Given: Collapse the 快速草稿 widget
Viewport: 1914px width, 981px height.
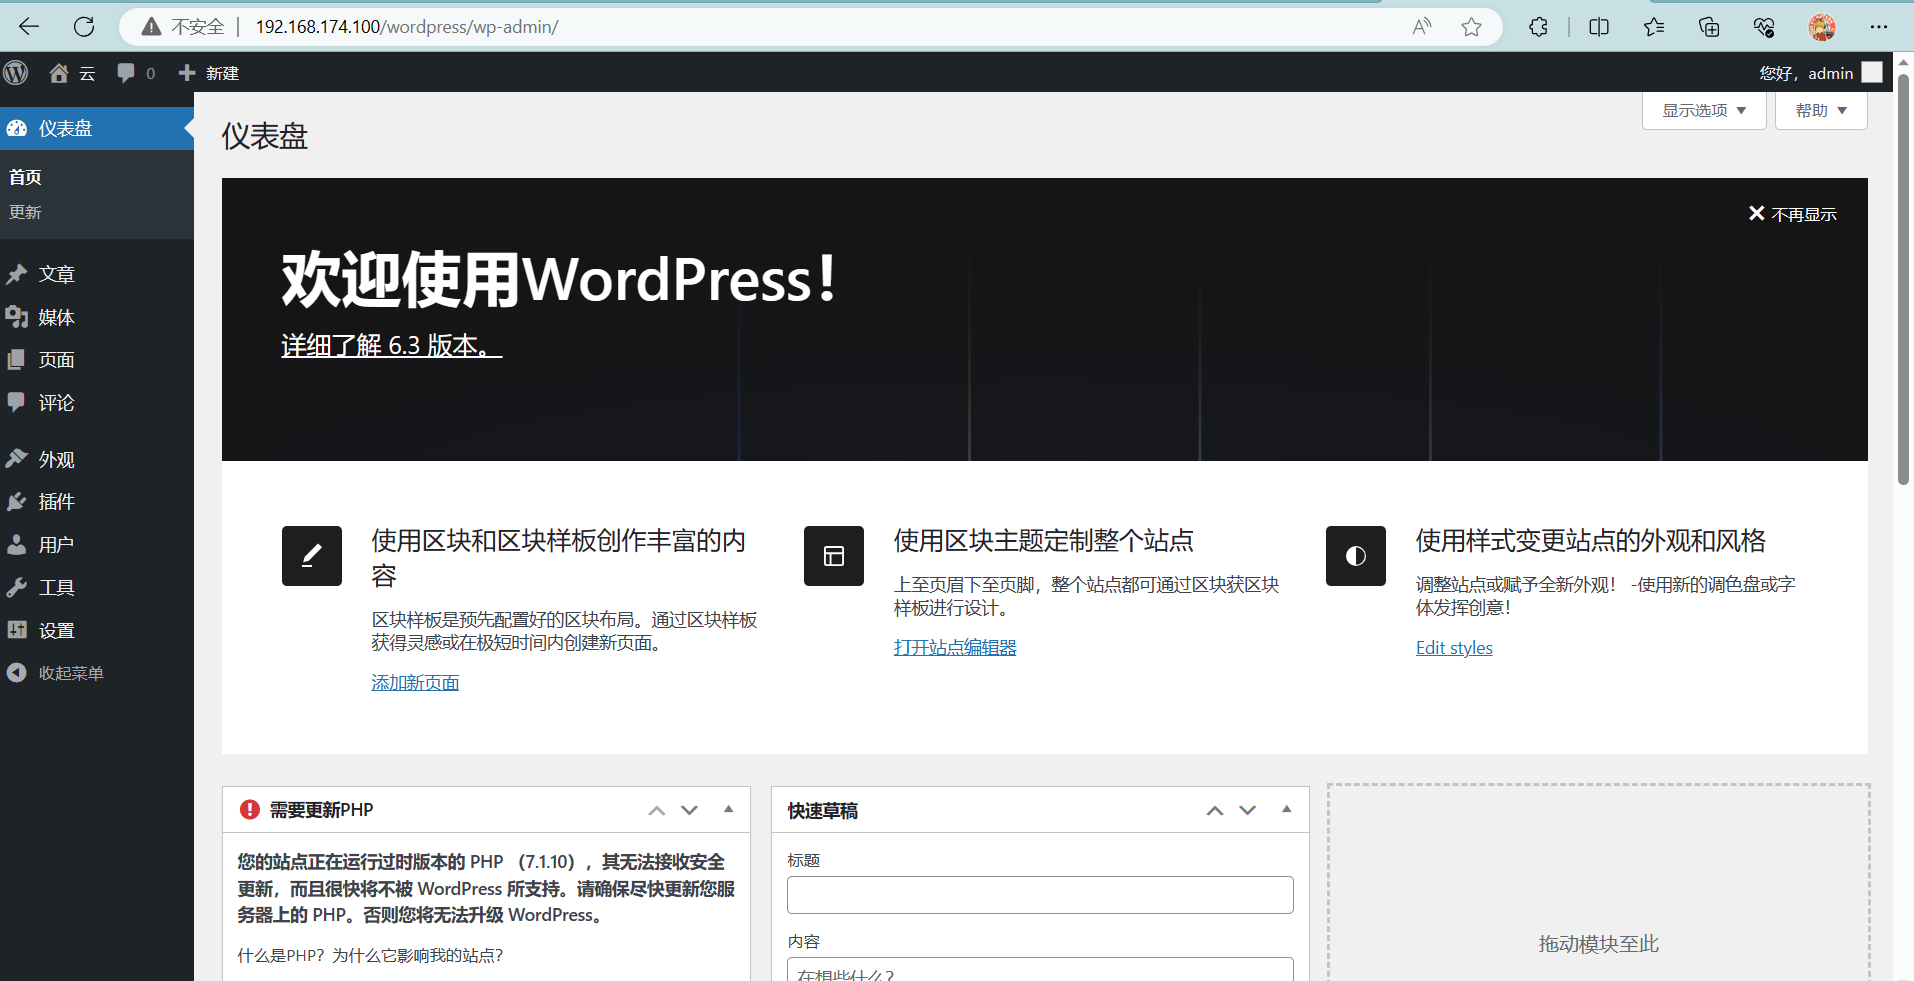Looking at the screenshot, I should point(1287,809).
